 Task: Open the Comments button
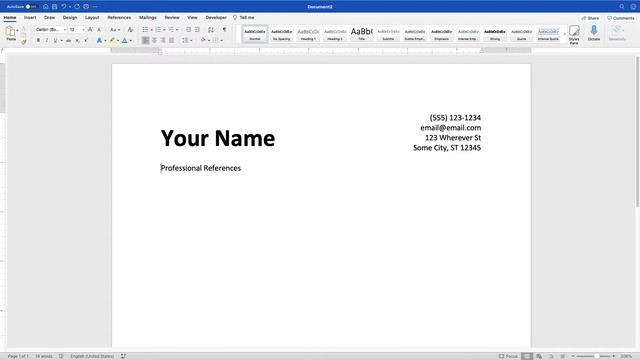tap(621, 18)
